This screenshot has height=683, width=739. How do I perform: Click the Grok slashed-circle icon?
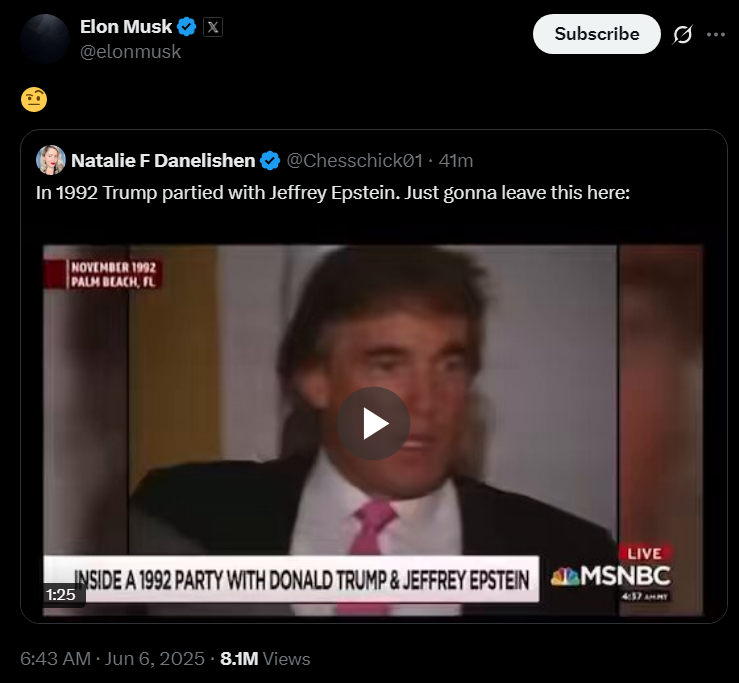[x=682, y=34]
